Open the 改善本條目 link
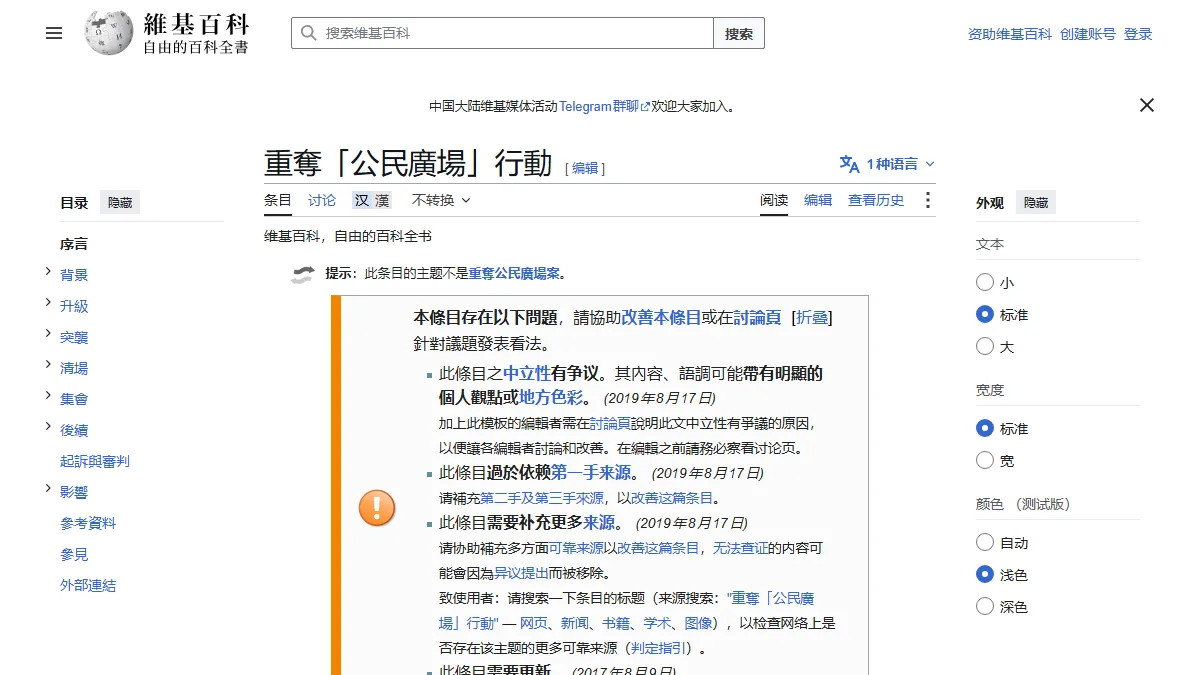 pyautogui.click(x=661, y=318)
